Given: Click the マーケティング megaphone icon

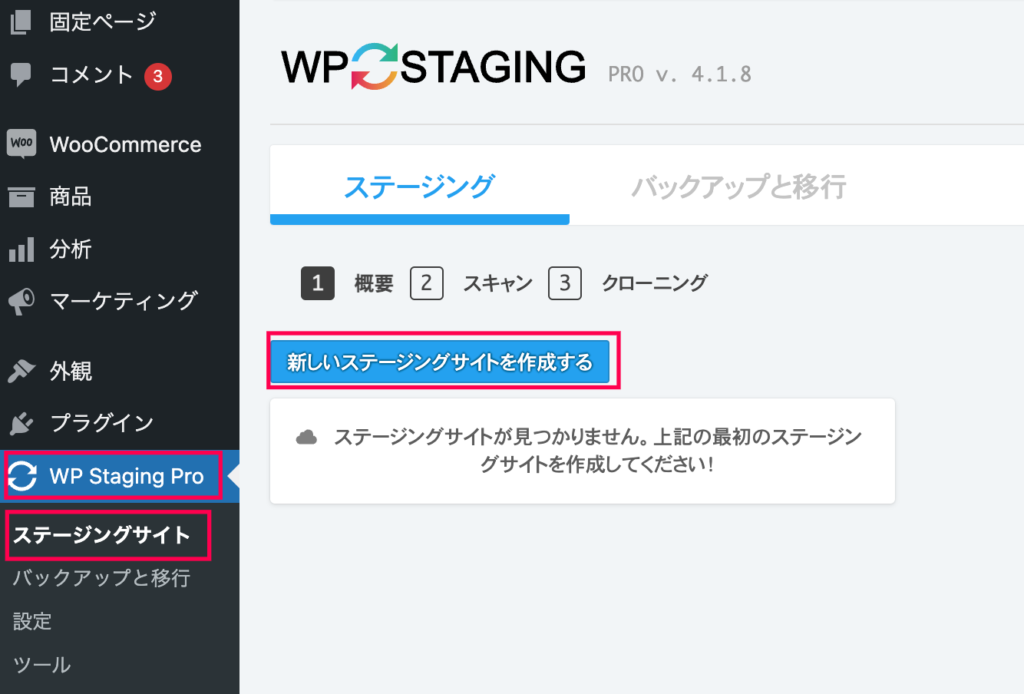Looking at the screenshot, I should coord(22,302).
